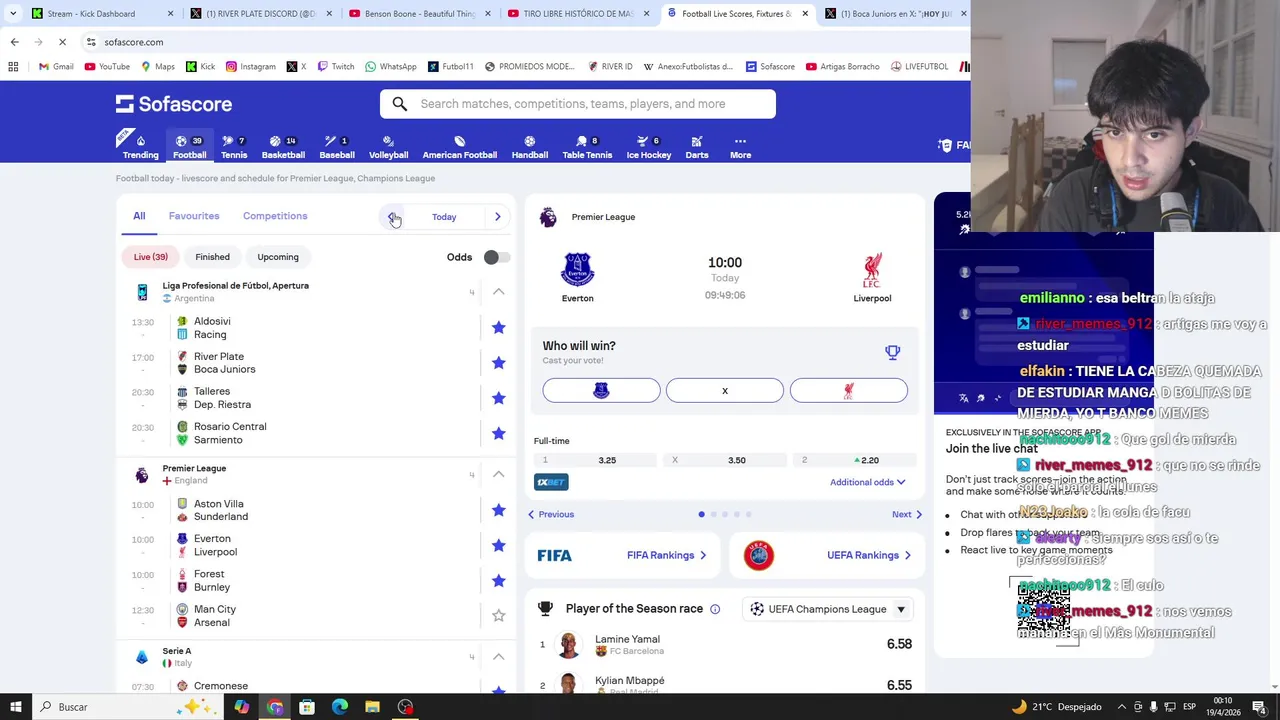Toggle star for Talleres vs Dep. Riestra
The image size is (1280, 720).
pos(498,398)
